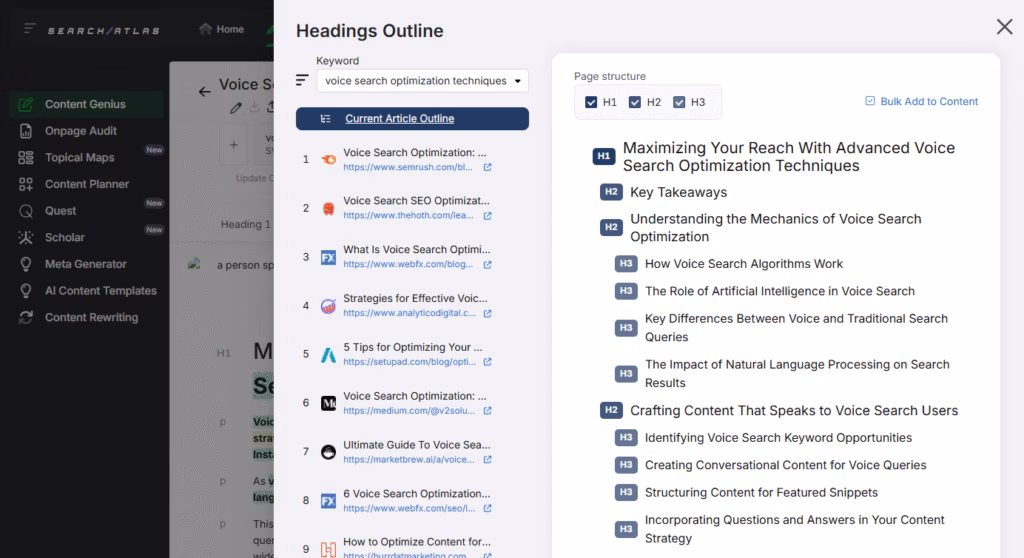Select Content Rewriting in the sidebar

pos(91,317)
